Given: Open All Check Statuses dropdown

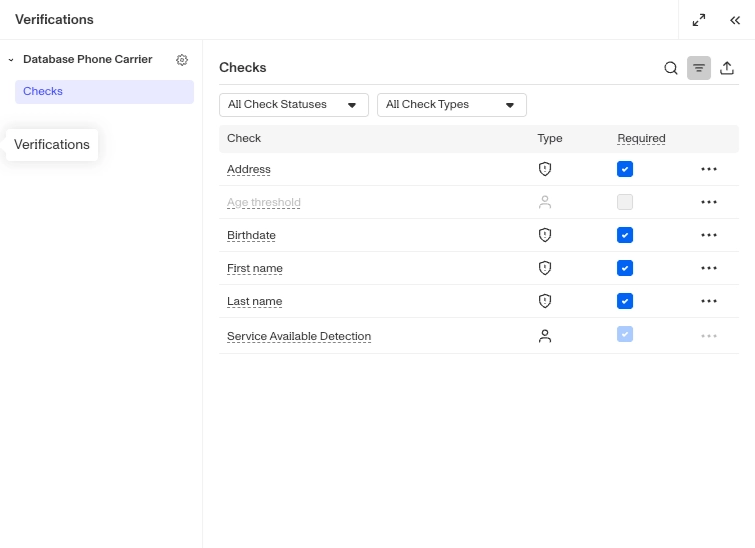Looking at the screenshot, I should coord(293,105).
